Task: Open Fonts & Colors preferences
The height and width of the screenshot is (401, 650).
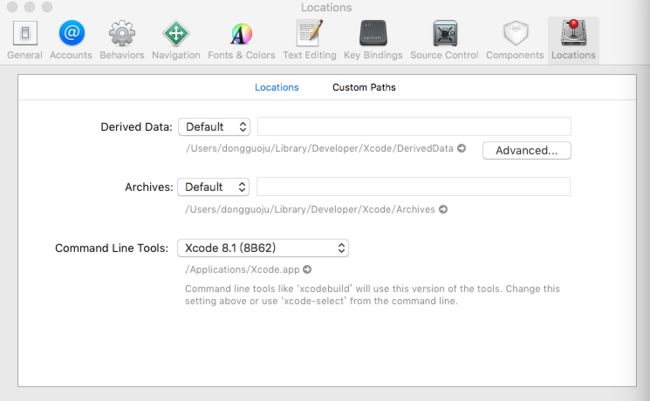Action: [x=241, y=40]
